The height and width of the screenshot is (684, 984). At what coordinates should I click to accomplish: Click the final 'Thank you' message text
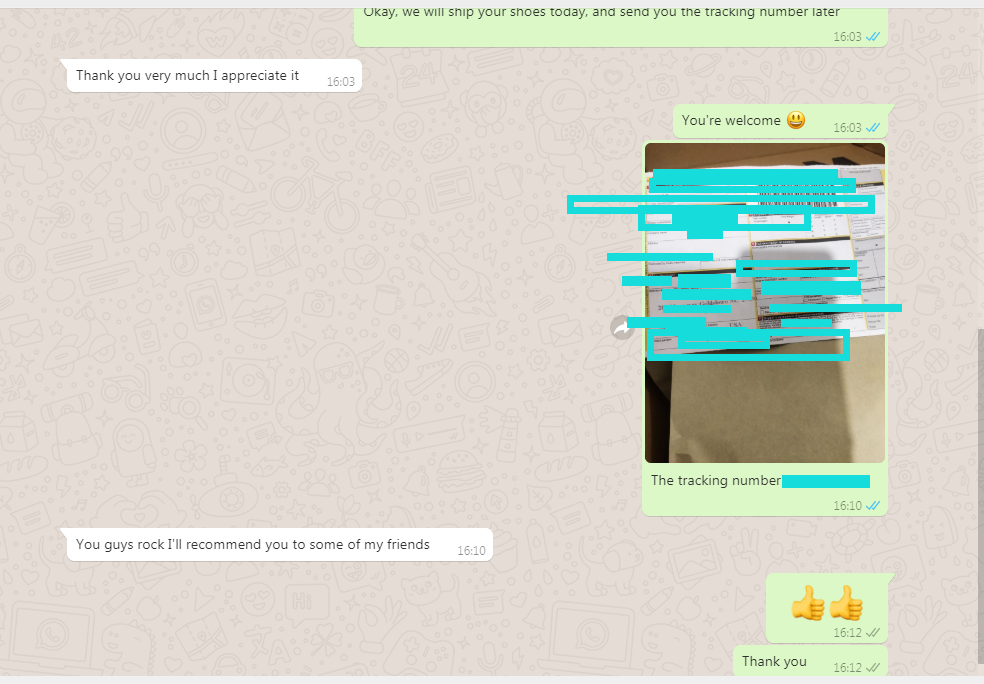774,661
